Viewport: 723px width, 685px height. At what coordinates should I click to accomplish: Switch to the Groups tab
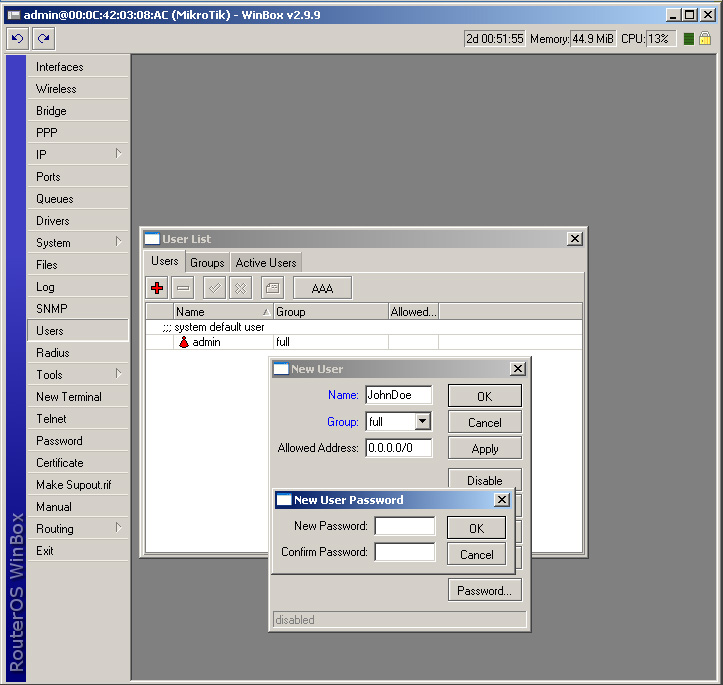coord(207,263)
